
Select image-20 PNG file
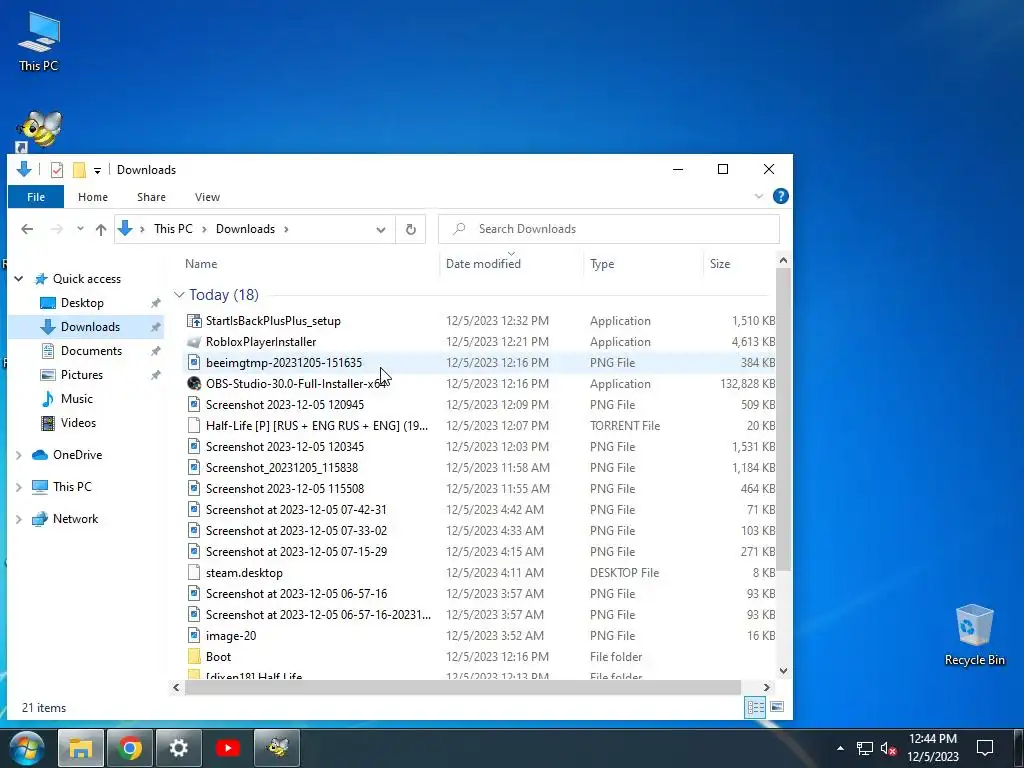tap(231, 635)
